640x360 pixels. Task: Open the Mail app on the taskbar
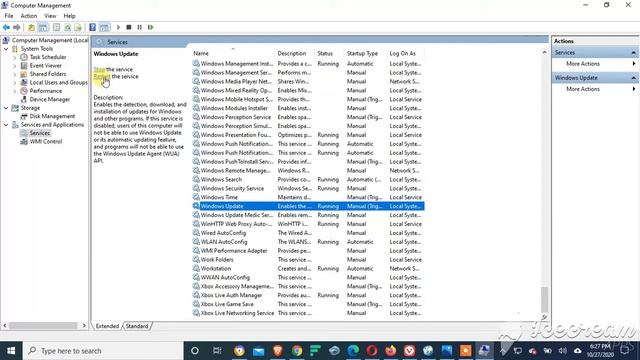258,351
